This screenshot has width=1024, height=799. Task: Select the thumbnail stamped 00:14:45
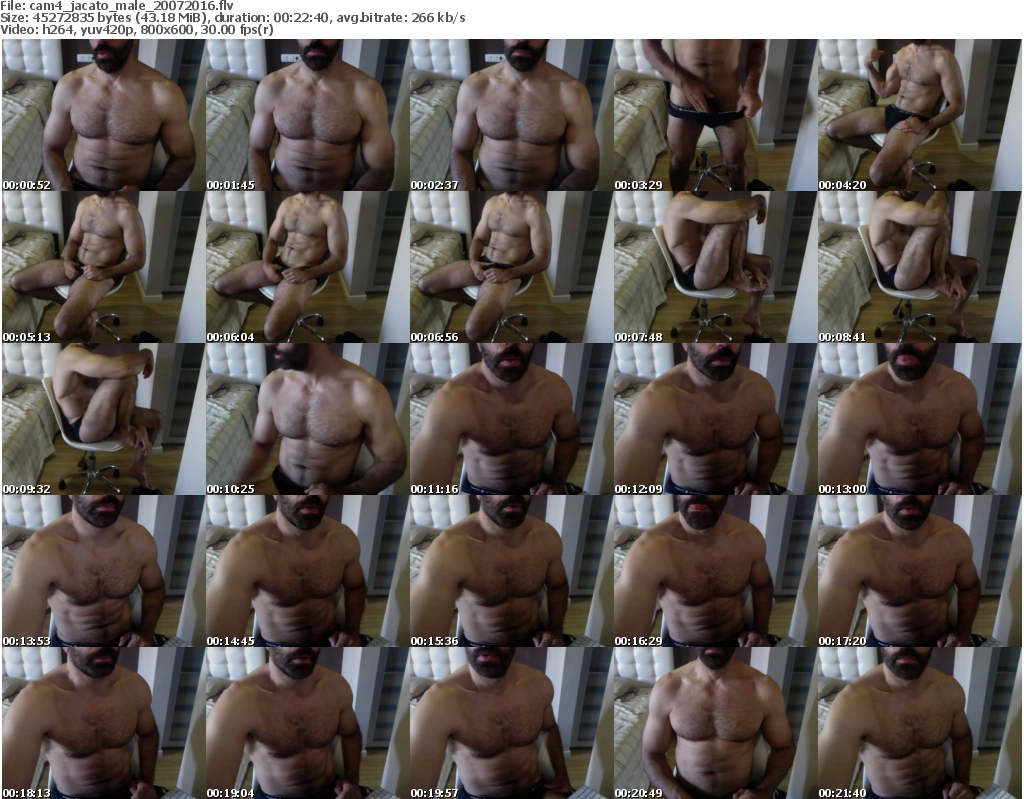click(308, 572)
